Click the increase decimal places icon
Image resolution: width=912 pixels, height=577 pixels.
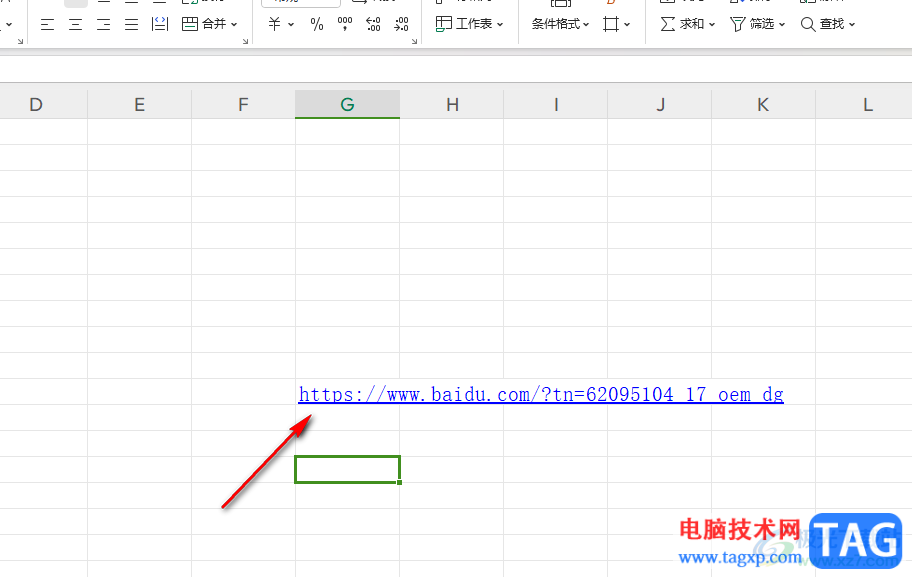[373, 24]
